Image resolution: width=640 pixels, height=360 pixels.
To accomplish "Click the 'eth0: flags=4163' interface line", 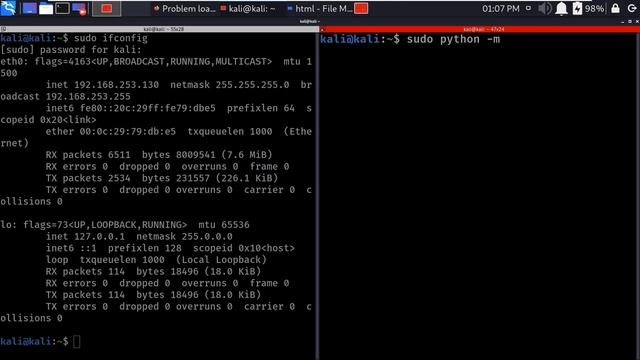I will point(156,62).
